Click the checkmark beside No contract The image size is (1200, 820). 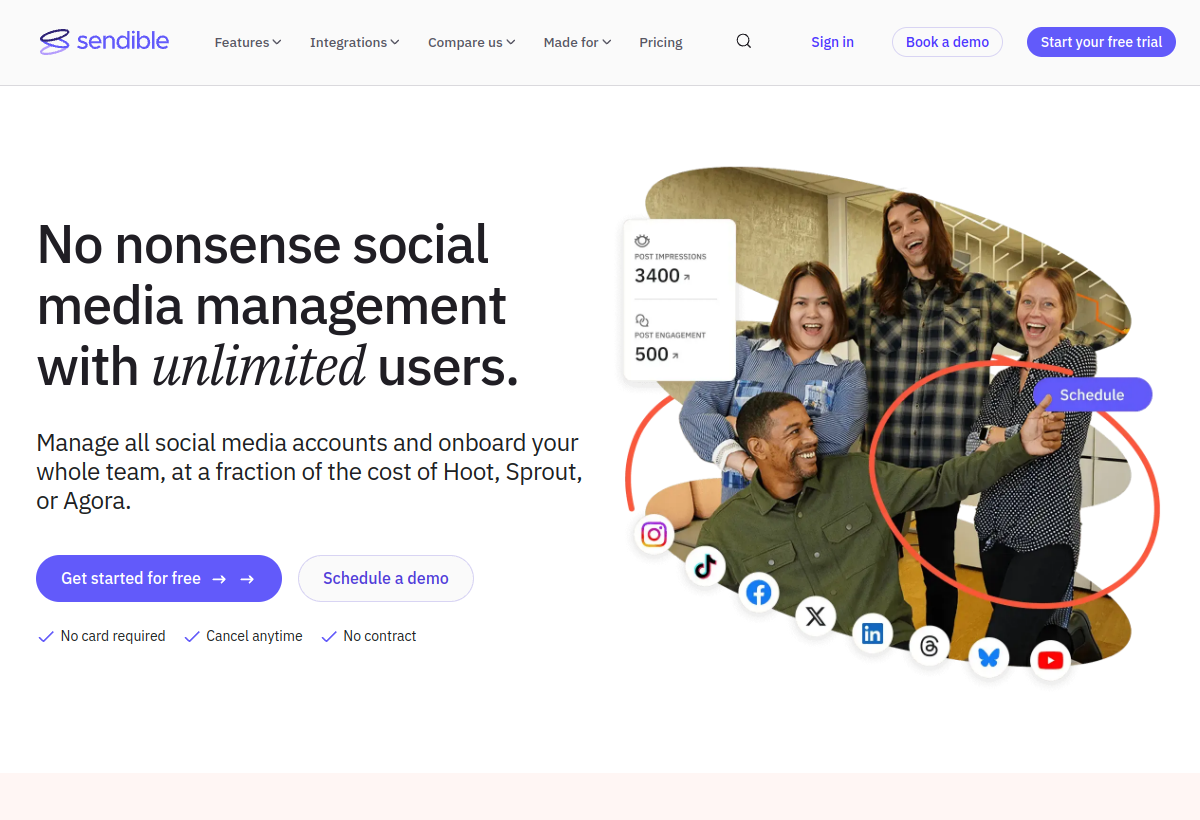328,636
